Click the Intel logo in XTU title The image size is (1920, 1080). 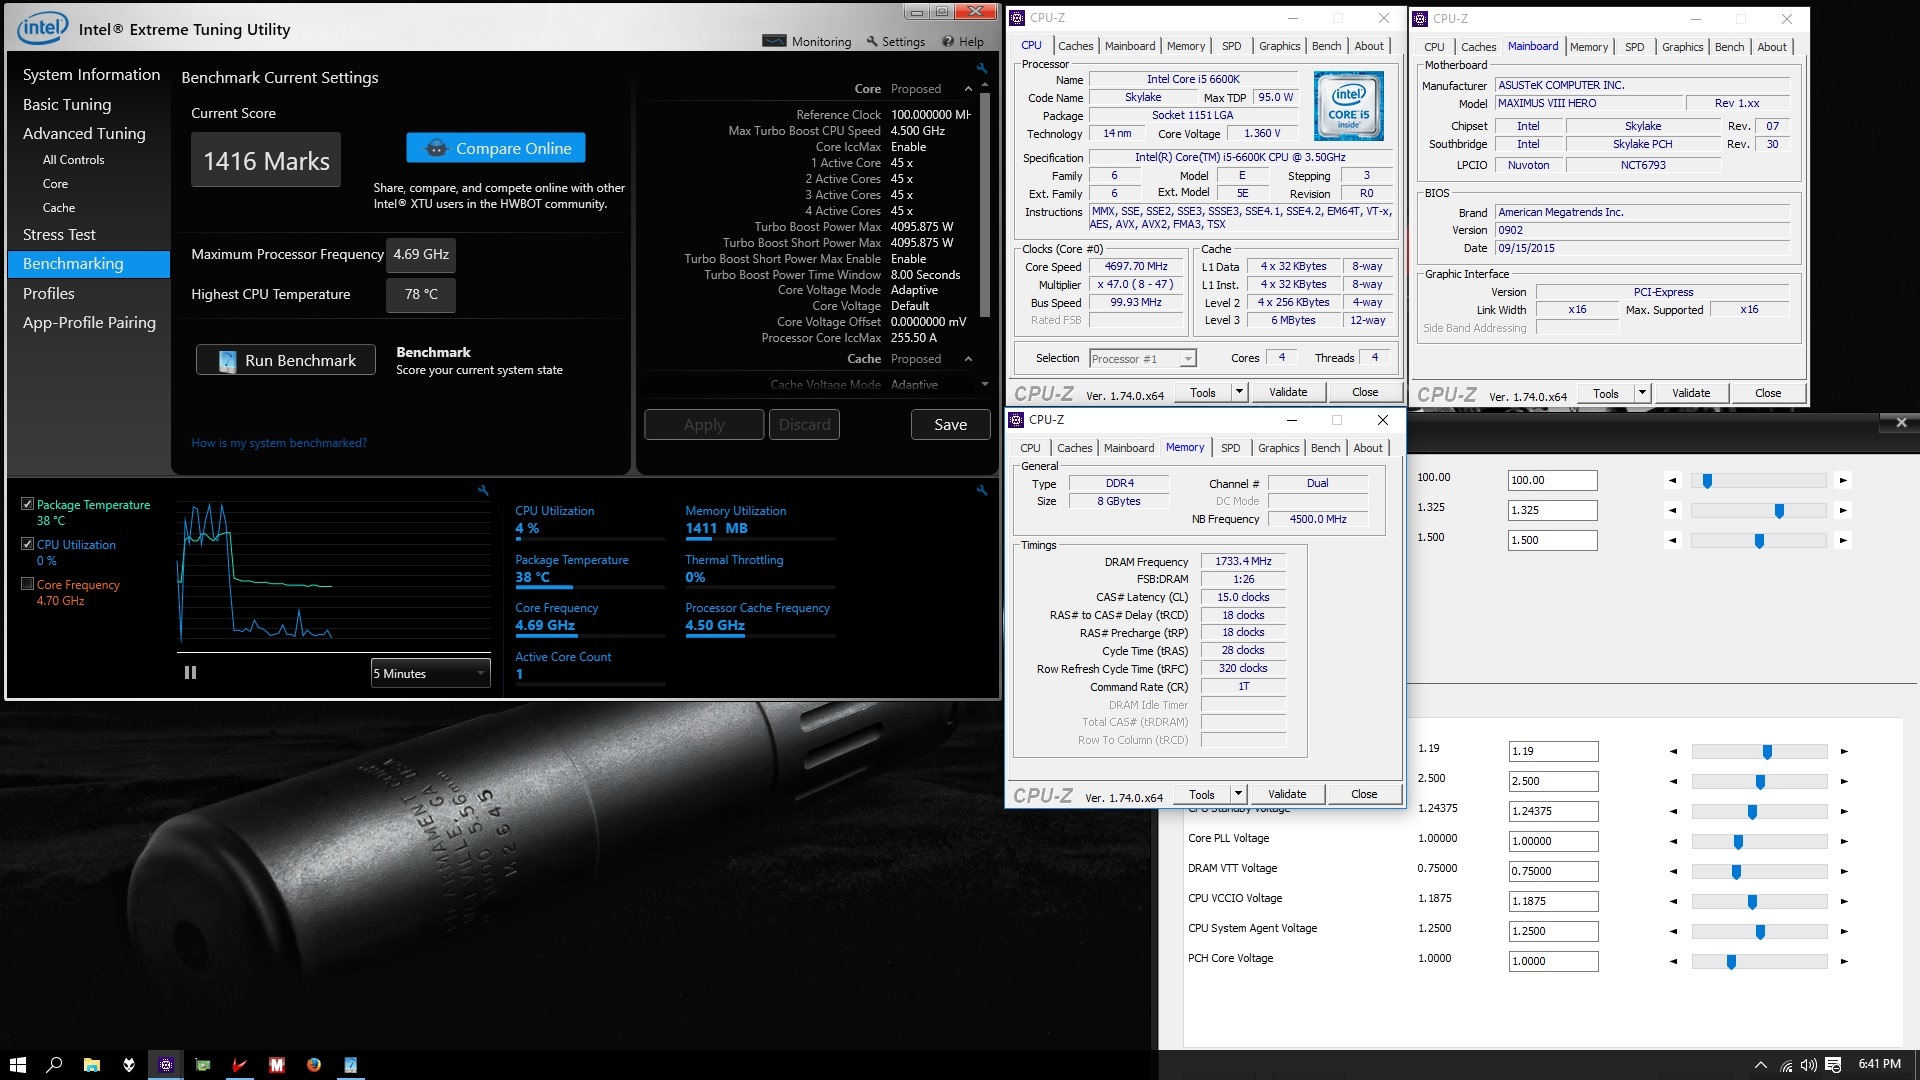[x=43, y=28]
